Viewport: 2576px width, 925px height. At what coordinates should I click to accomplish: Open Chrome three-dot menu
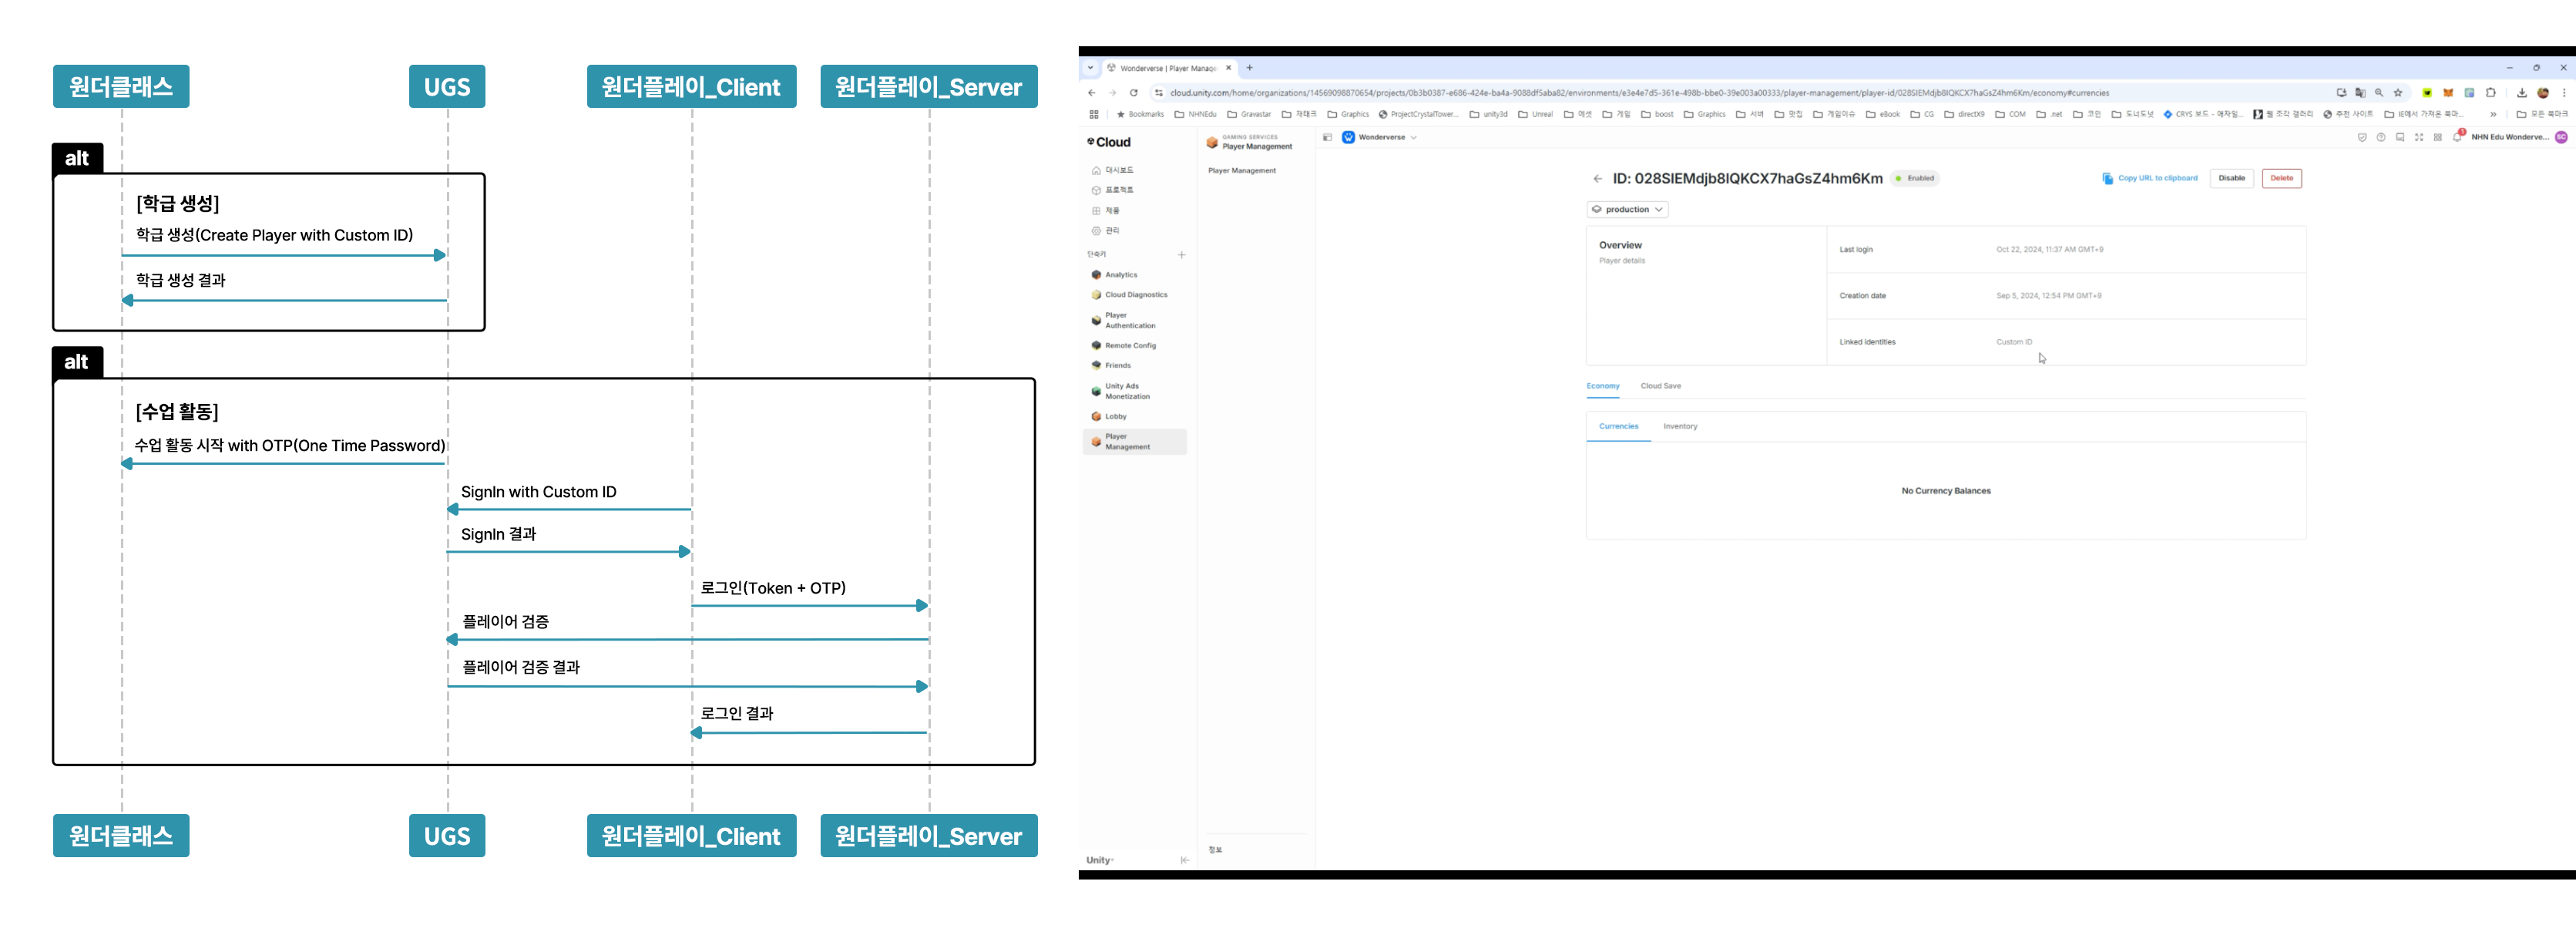2564,93
